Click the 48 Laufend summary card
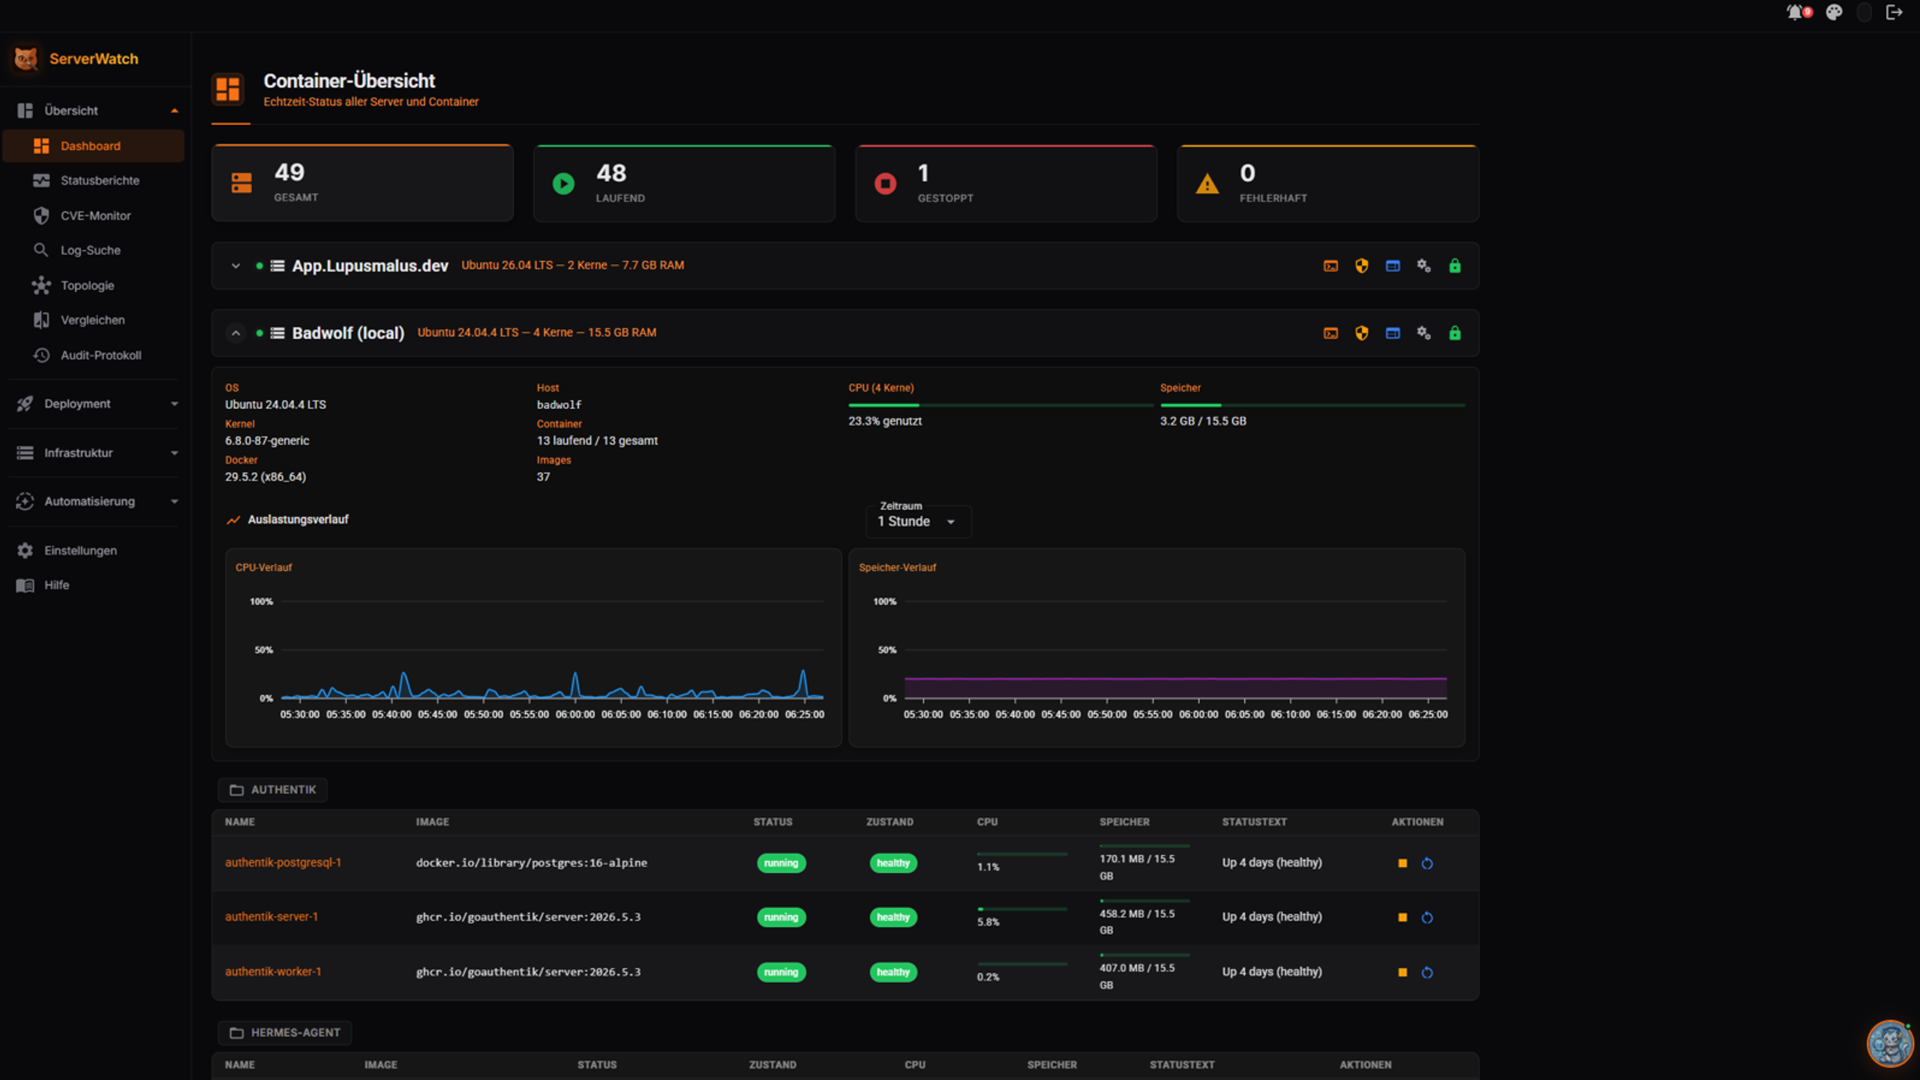1920x1080 pixels. click(x=684, y=183)
